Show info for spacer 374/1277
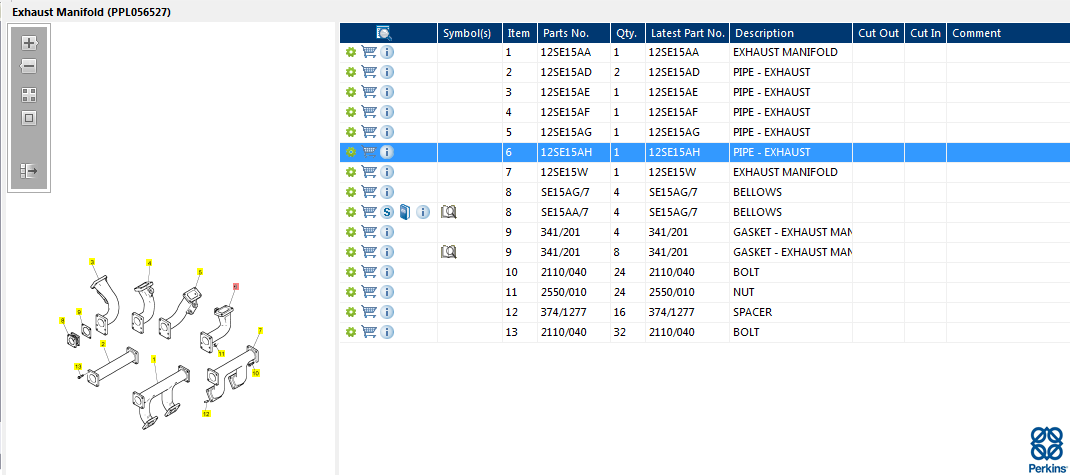 387,312
